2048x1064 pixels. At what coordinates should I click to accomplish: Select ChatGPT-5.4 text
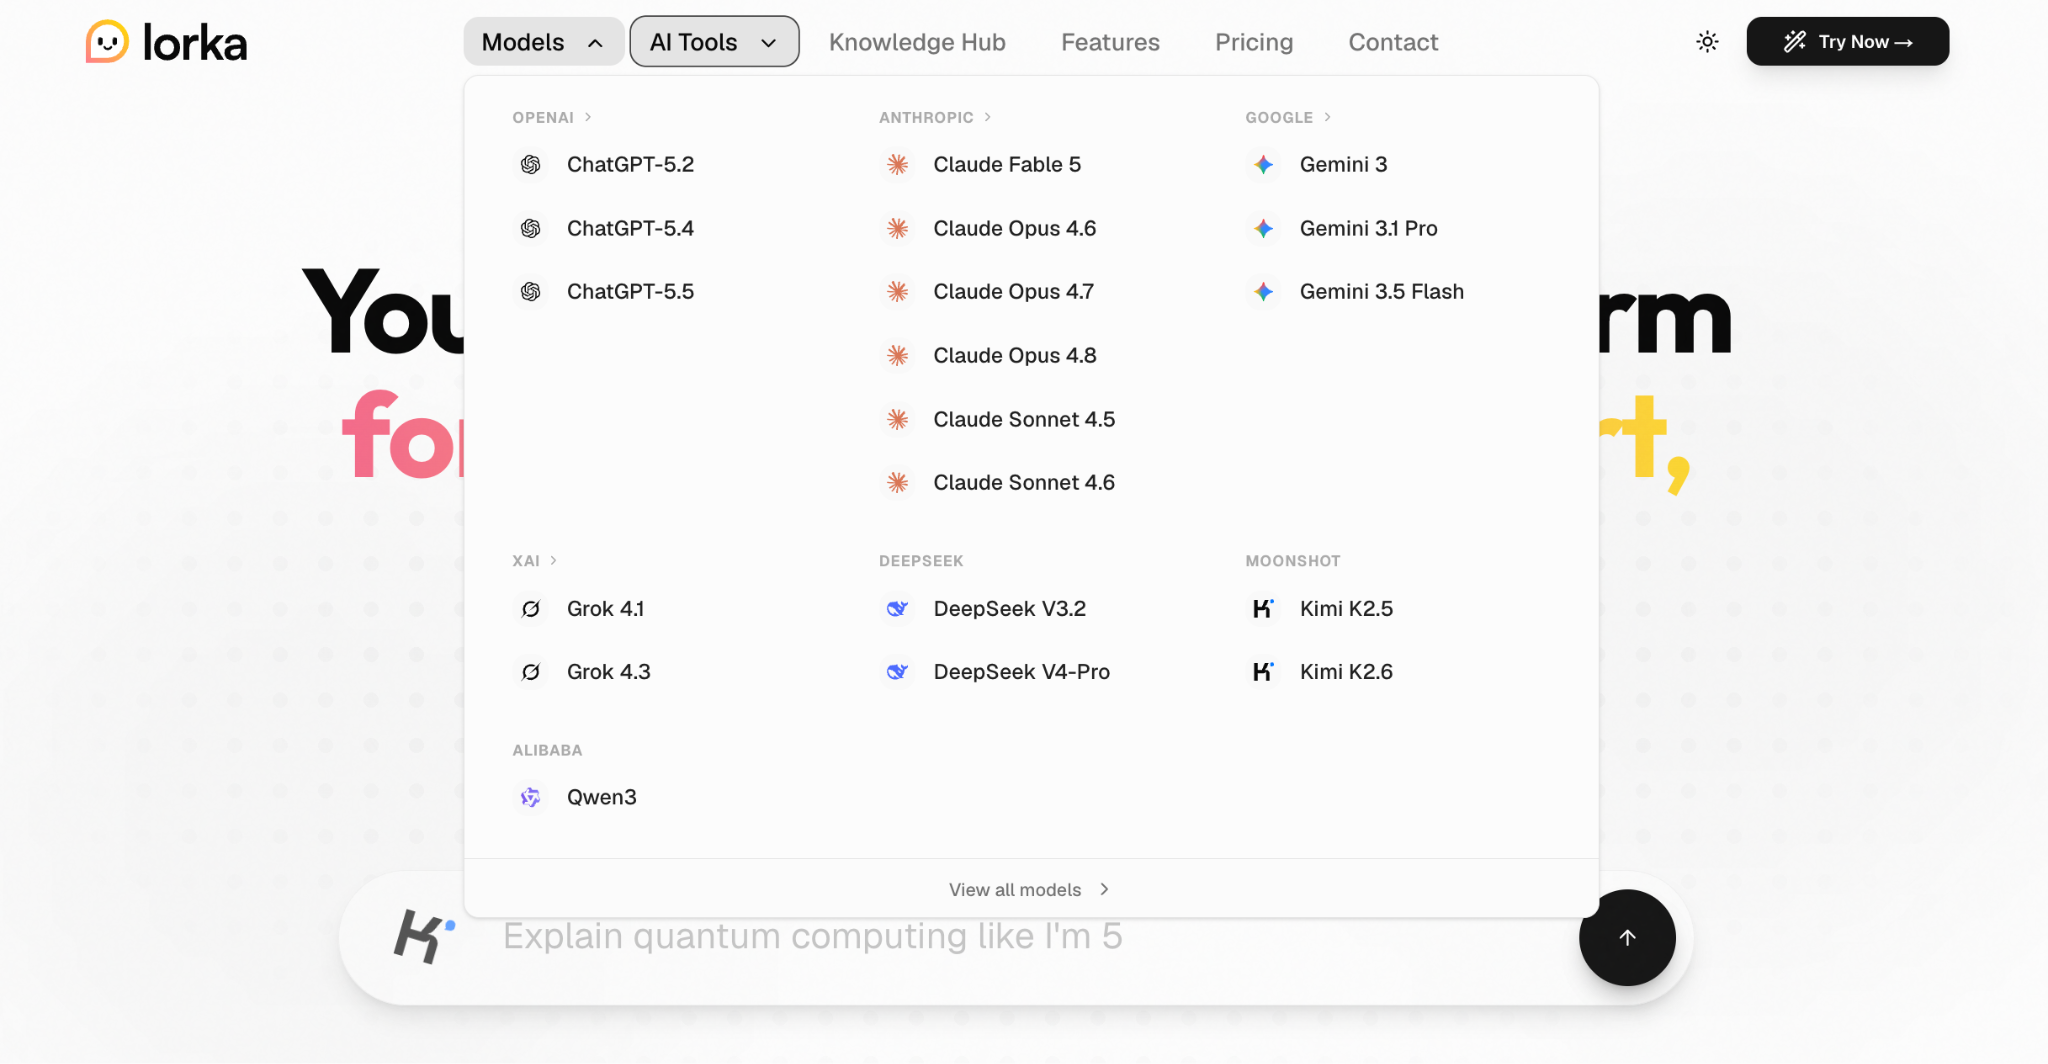click(630, 228)
